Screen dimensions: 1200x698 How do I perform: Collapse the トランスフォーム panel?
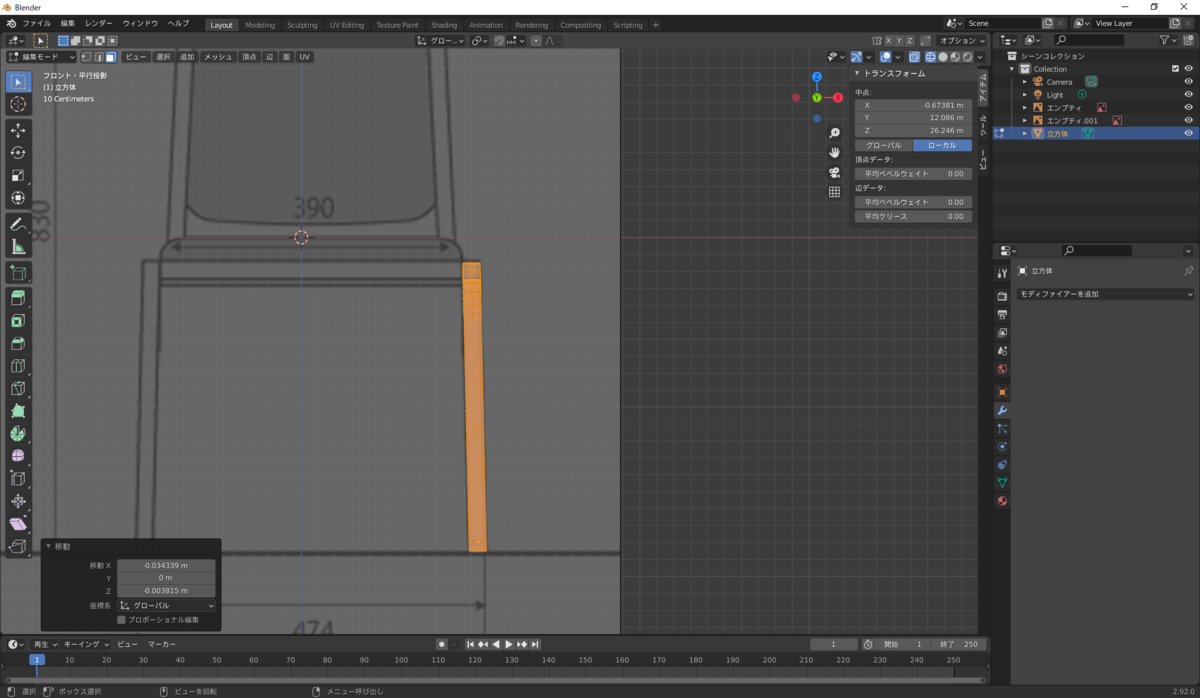tap(857, 73)
